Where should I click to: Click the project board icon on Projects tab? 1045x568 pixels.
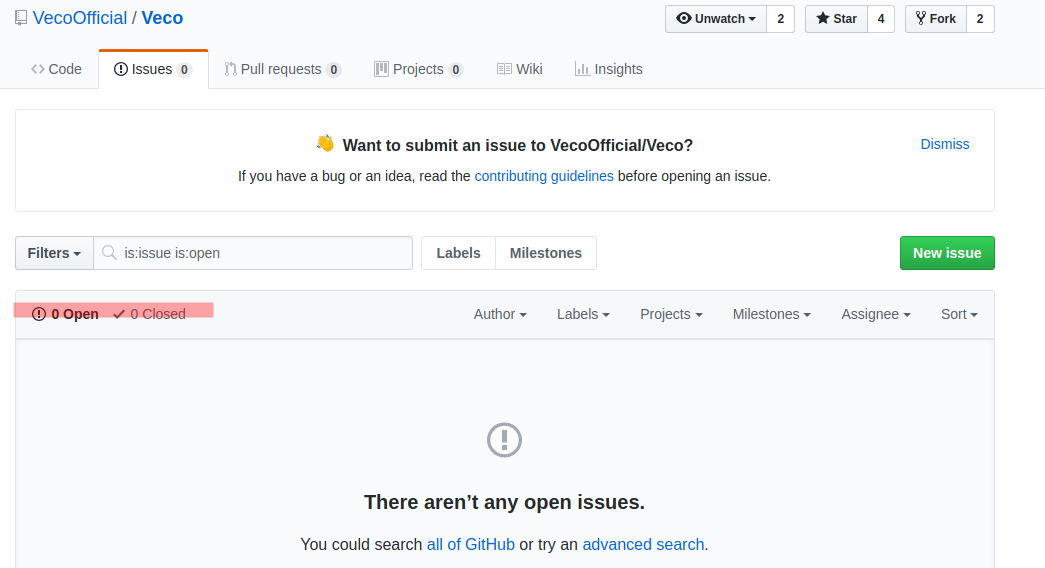(381, 69)
